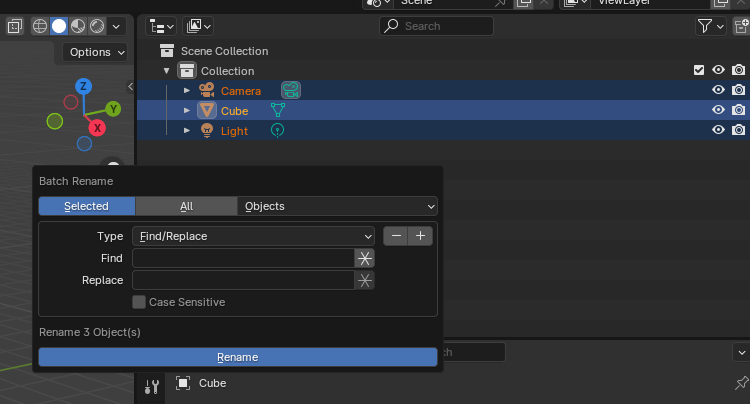Select Light in outliner
The height and width of the screenshot is (404, 750).
234,131
